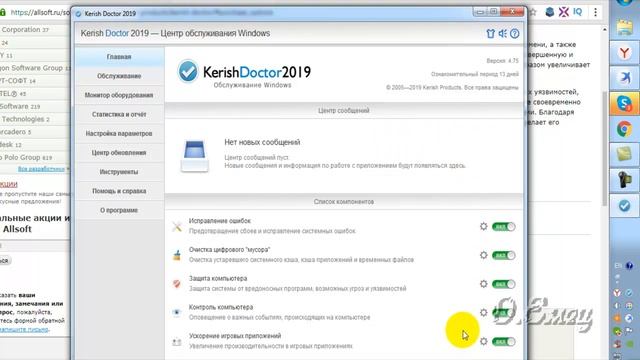Image resolution: width=640 pixels, height=360 pixels.
Task: Click the message center inbox tray icon
Action: click(195, 156)
